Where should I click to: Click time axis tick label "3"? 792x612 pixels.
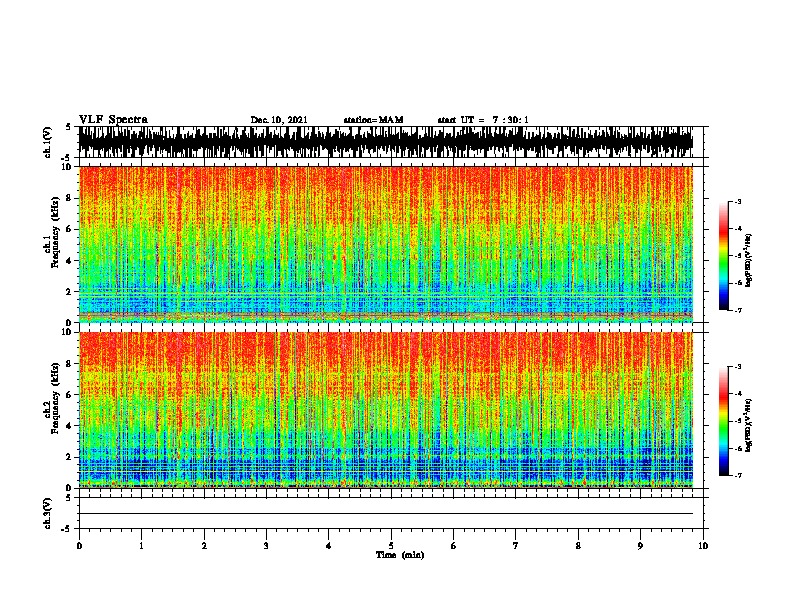266,545
